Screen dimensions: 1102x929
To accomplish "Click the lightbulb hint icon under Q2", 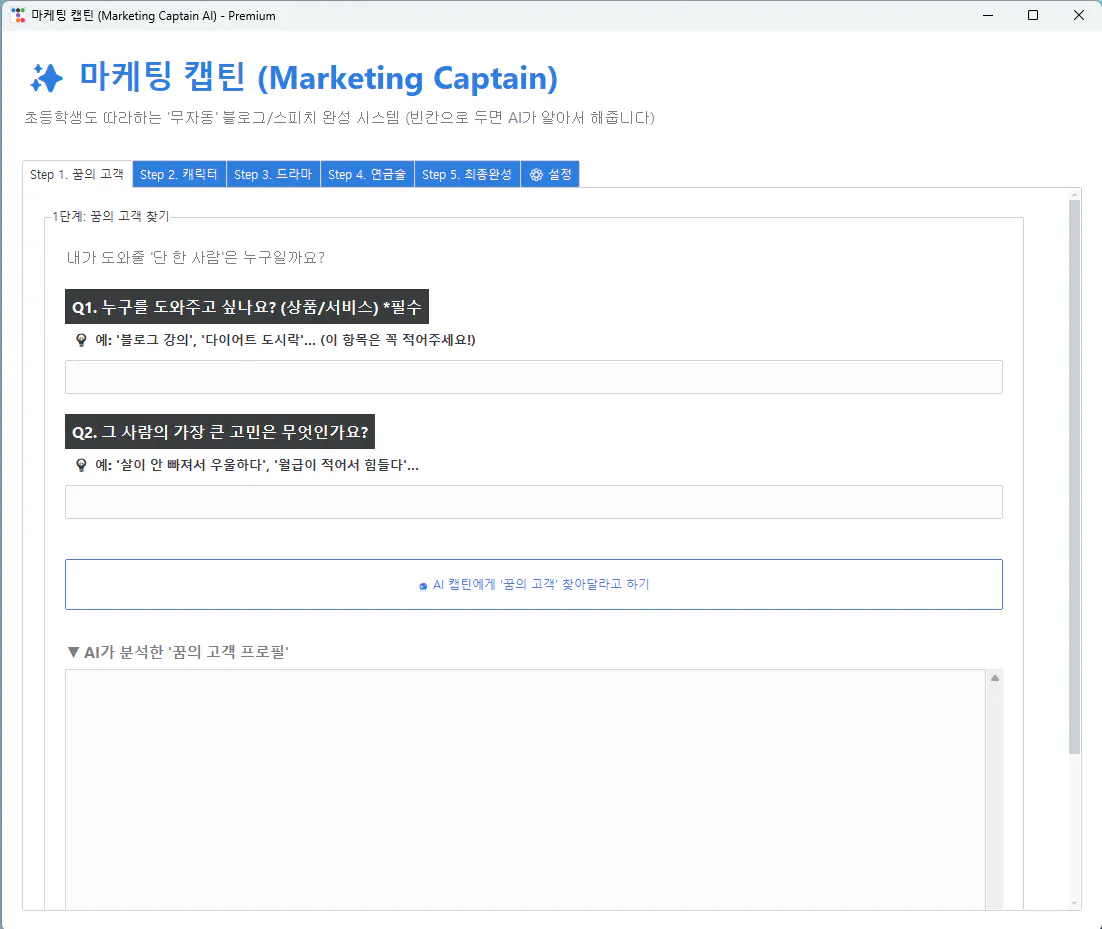I will point(80,465).
